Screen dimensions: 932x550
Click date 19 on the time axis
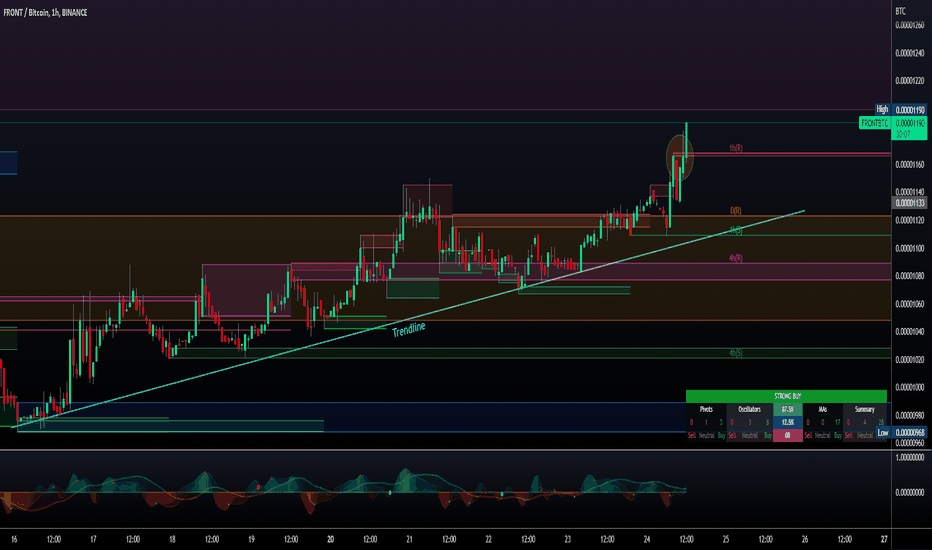[x=251, y=540]
